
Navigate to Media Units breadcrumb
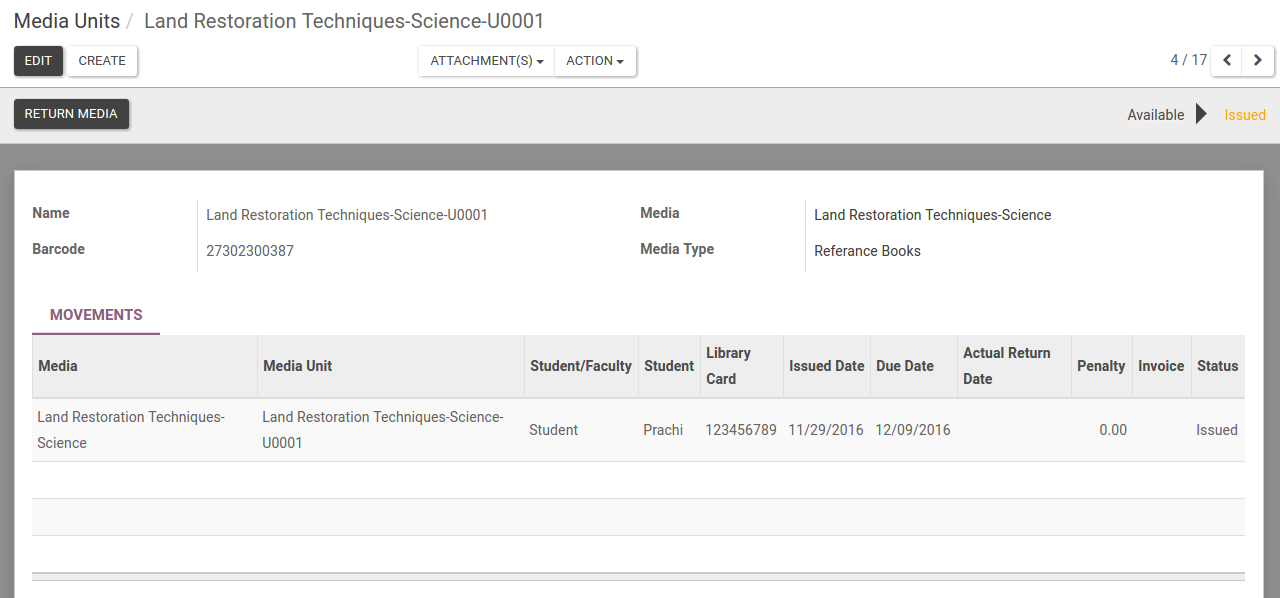coord(66,21)
